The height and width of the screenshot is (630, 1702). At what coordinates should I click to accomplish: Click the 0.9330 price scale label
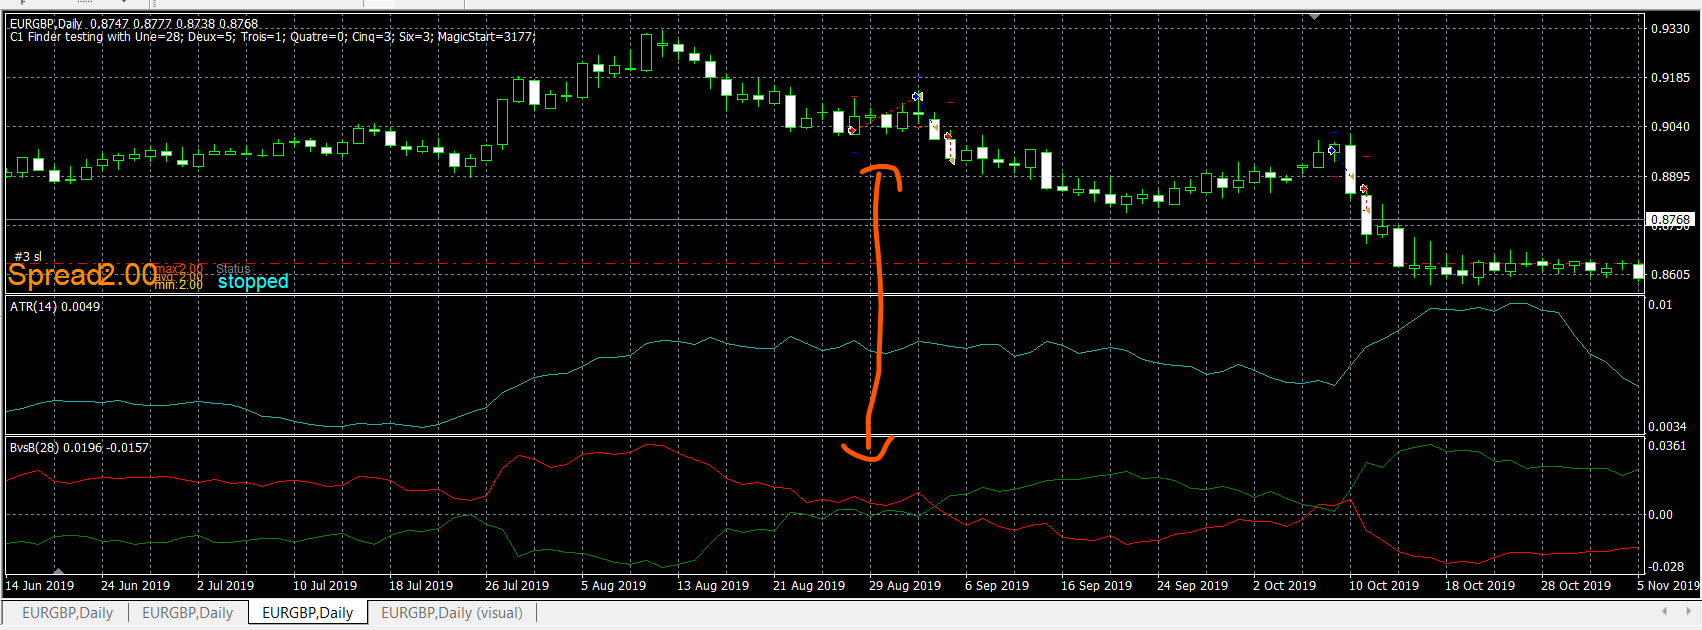tap(1670, 29)
